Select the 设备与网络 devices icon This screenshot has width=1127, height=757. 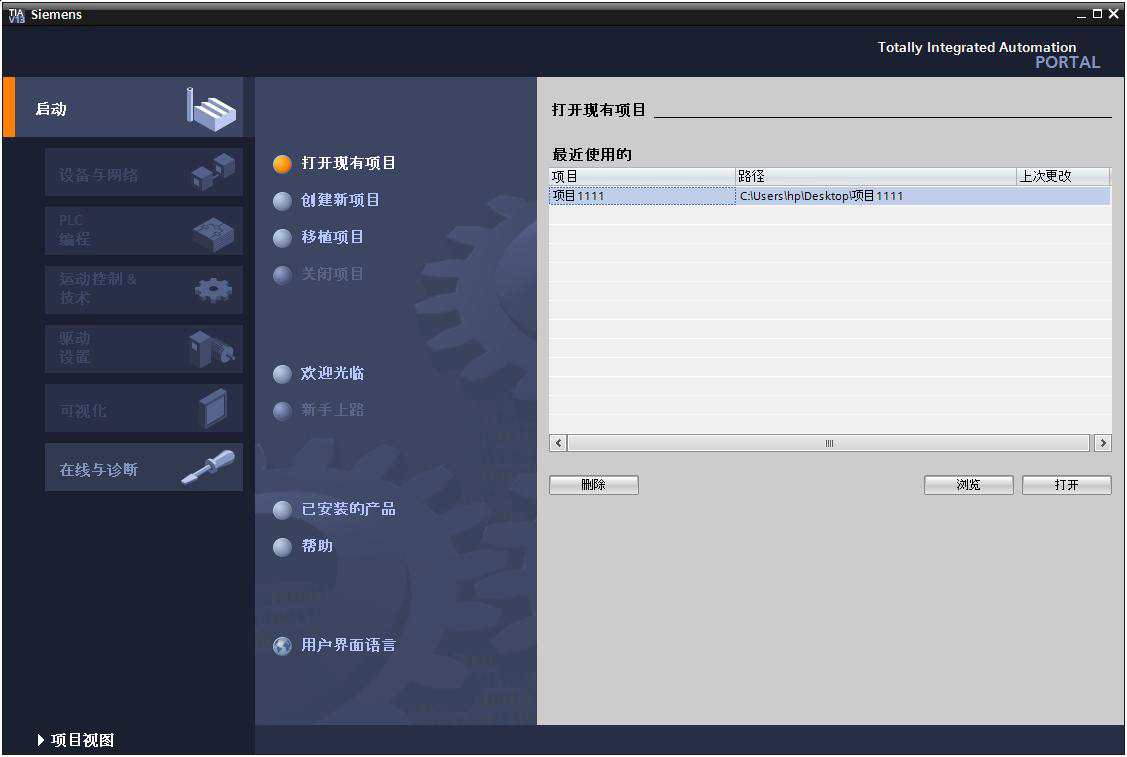click(x=213, y=172)
